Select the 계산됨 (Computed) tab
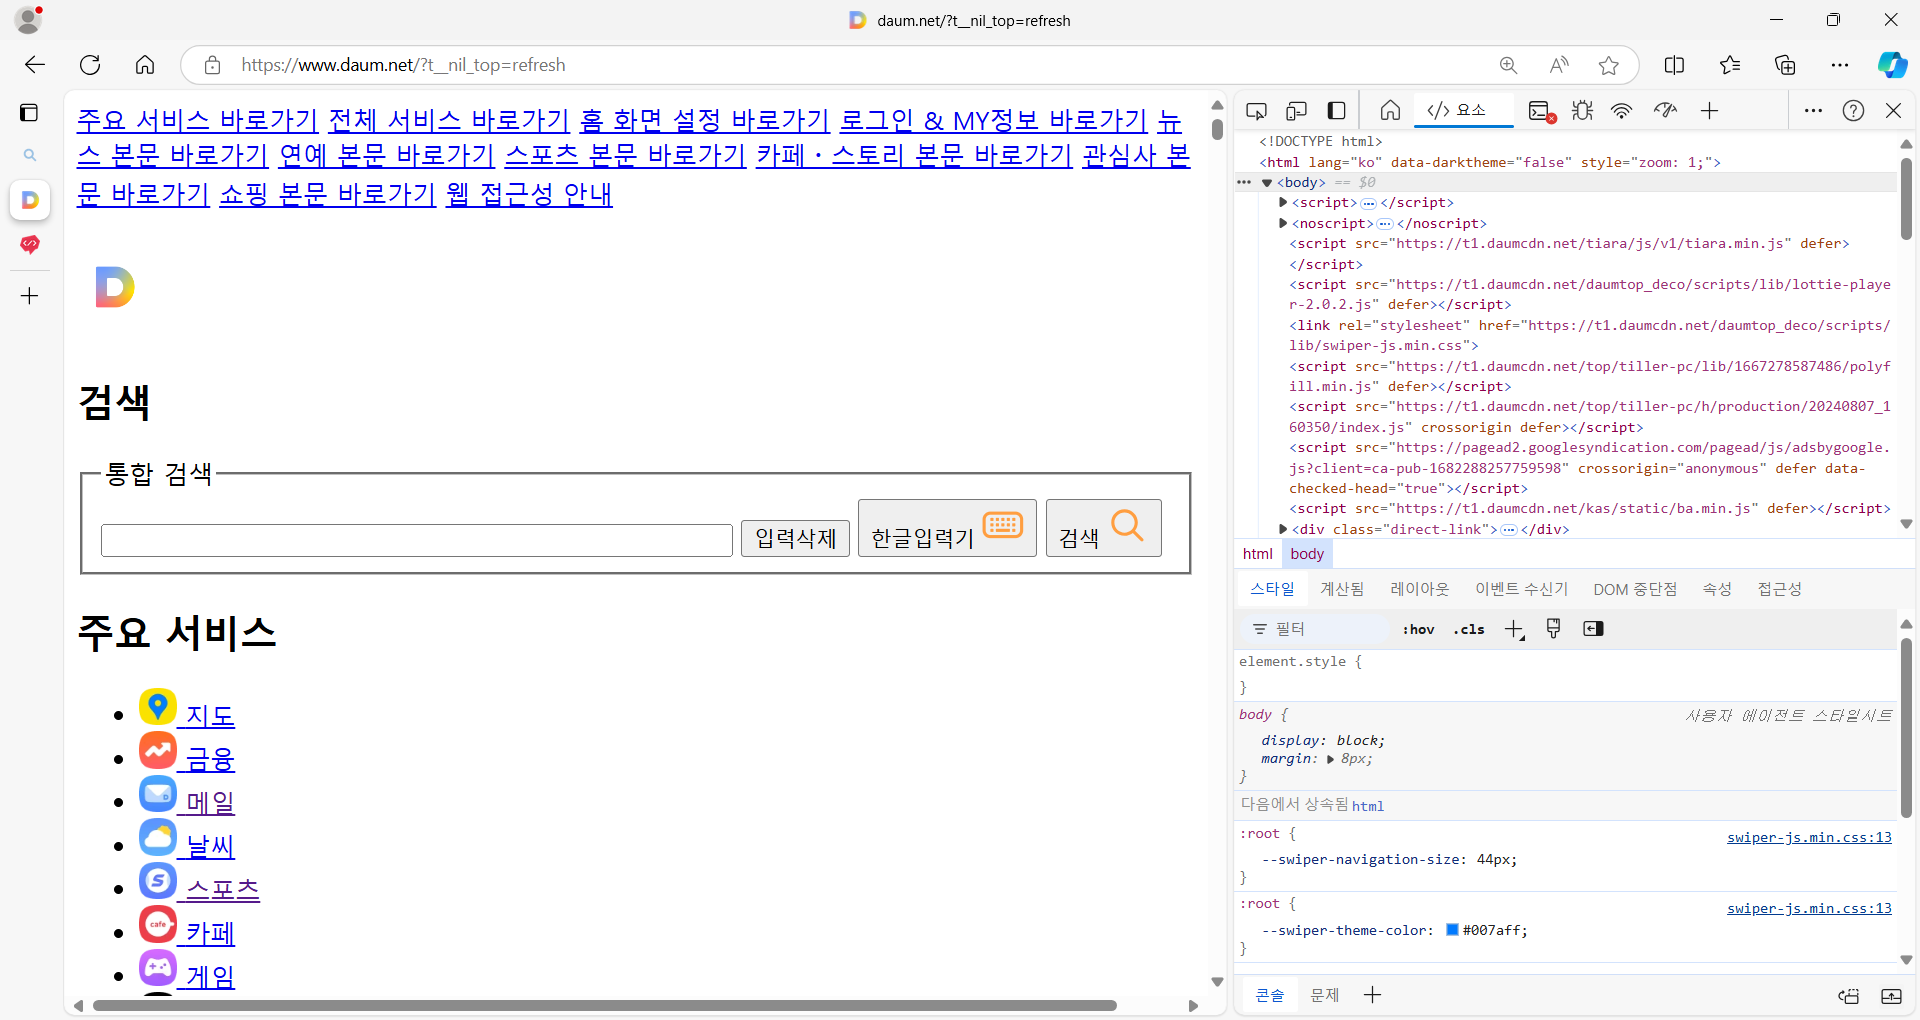 (x=1341, y=589)
